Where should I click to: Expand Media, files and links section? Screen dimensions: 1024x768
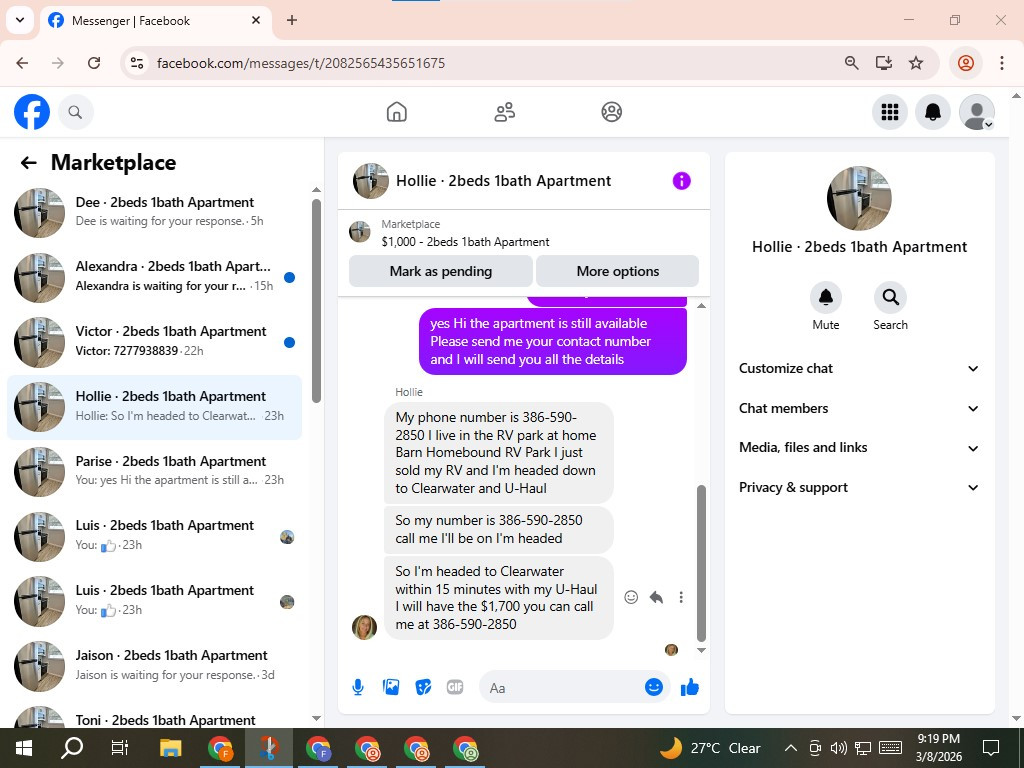[859, 448]
